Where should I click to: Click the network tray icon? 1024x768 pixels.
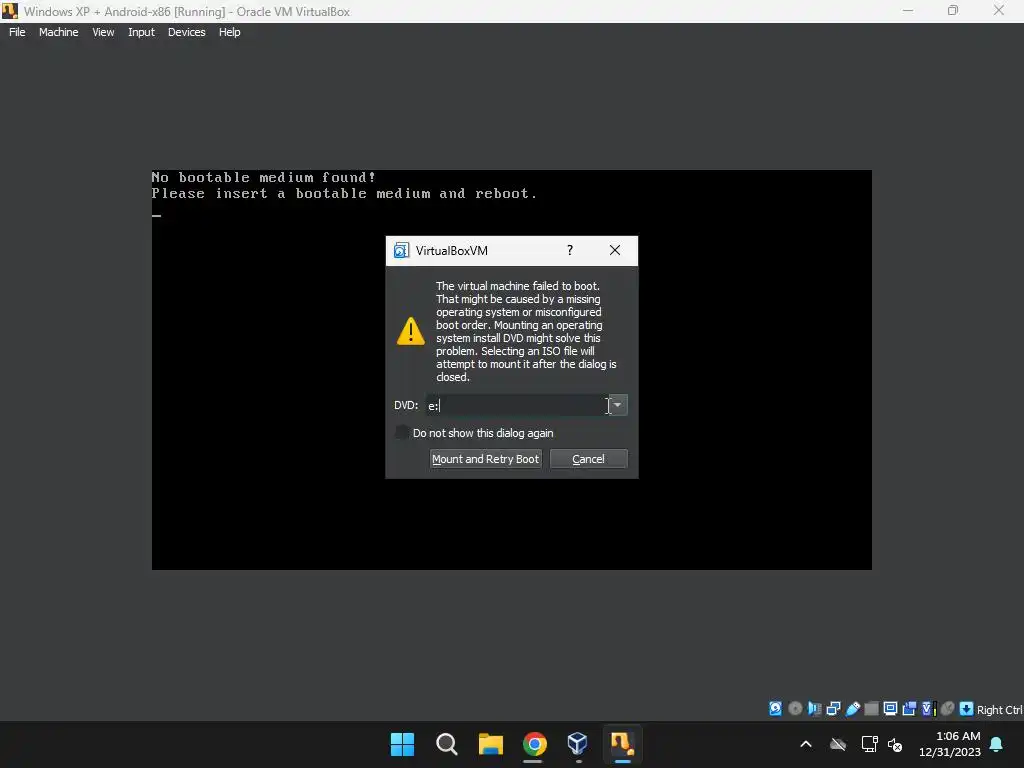[x=869, y=744]
